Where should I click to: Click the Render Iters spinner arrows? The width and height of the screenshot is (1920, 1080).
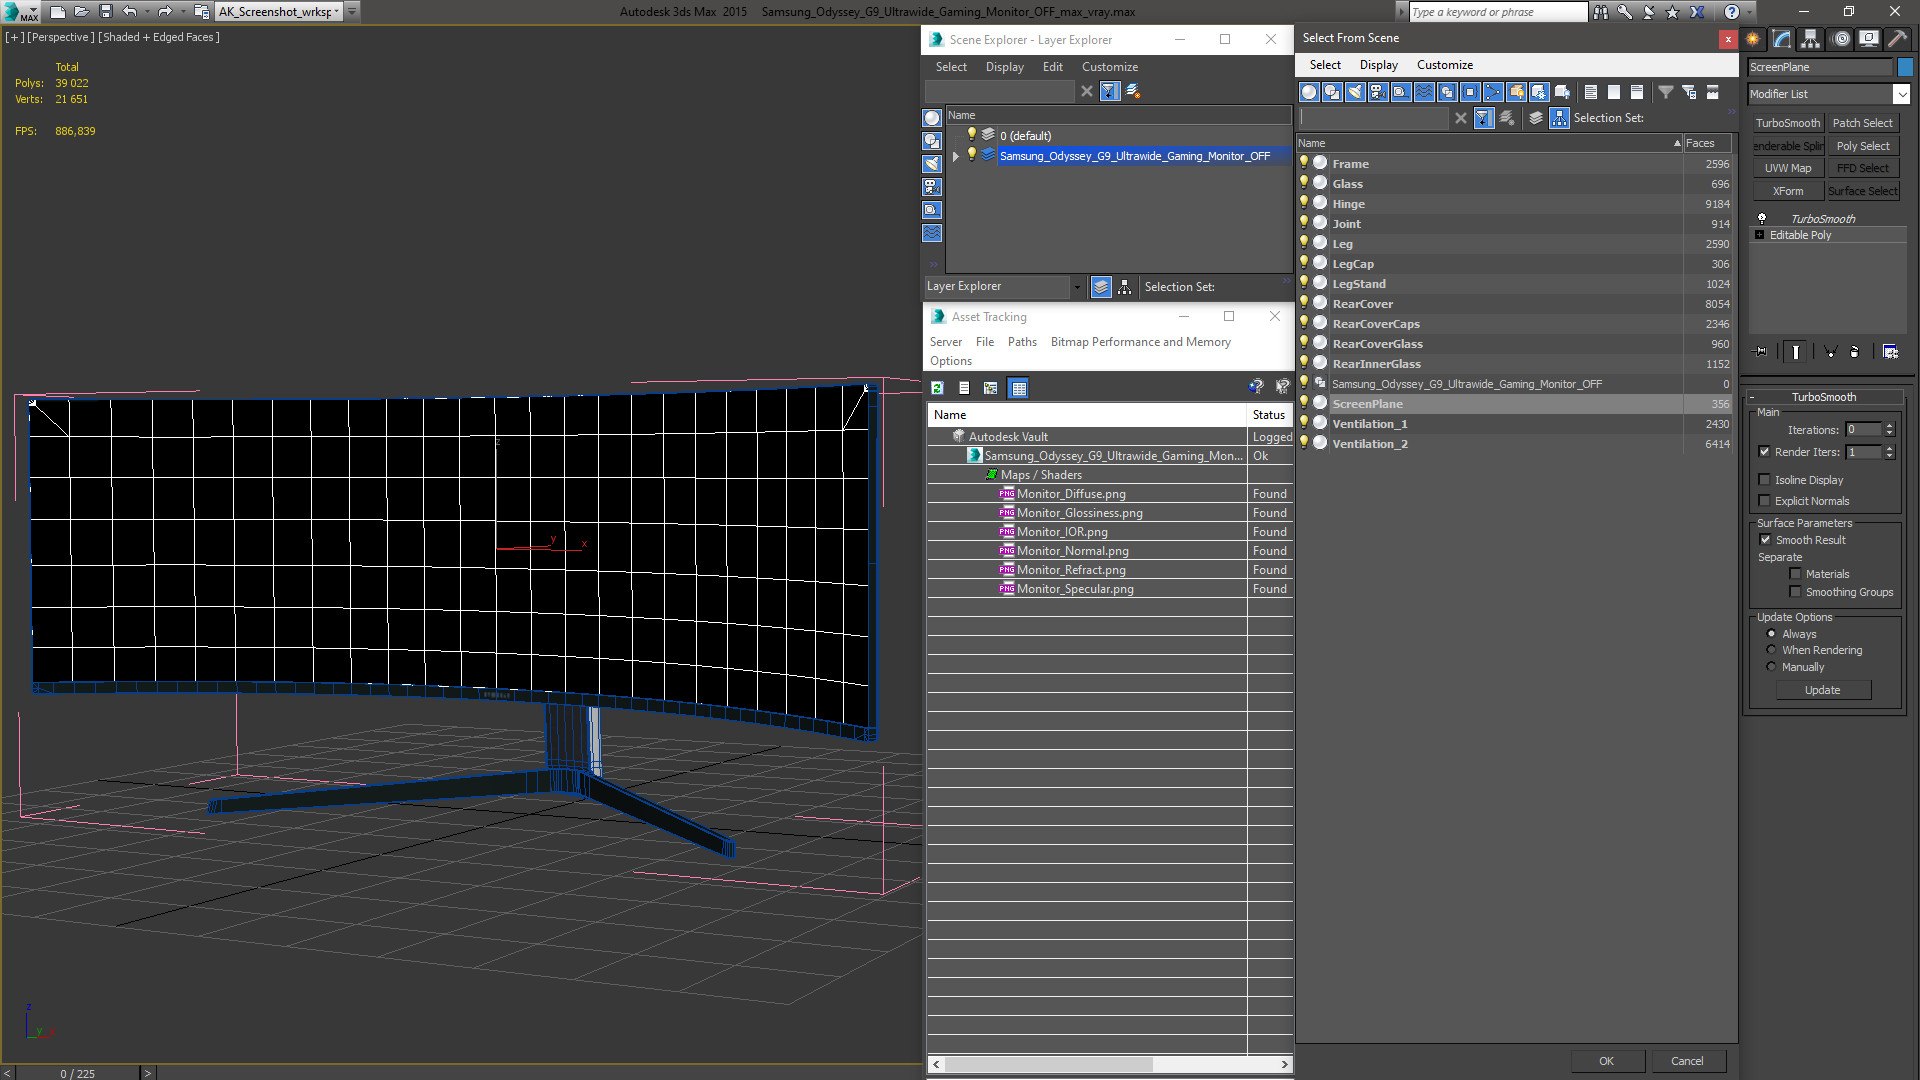(1889, 452)
